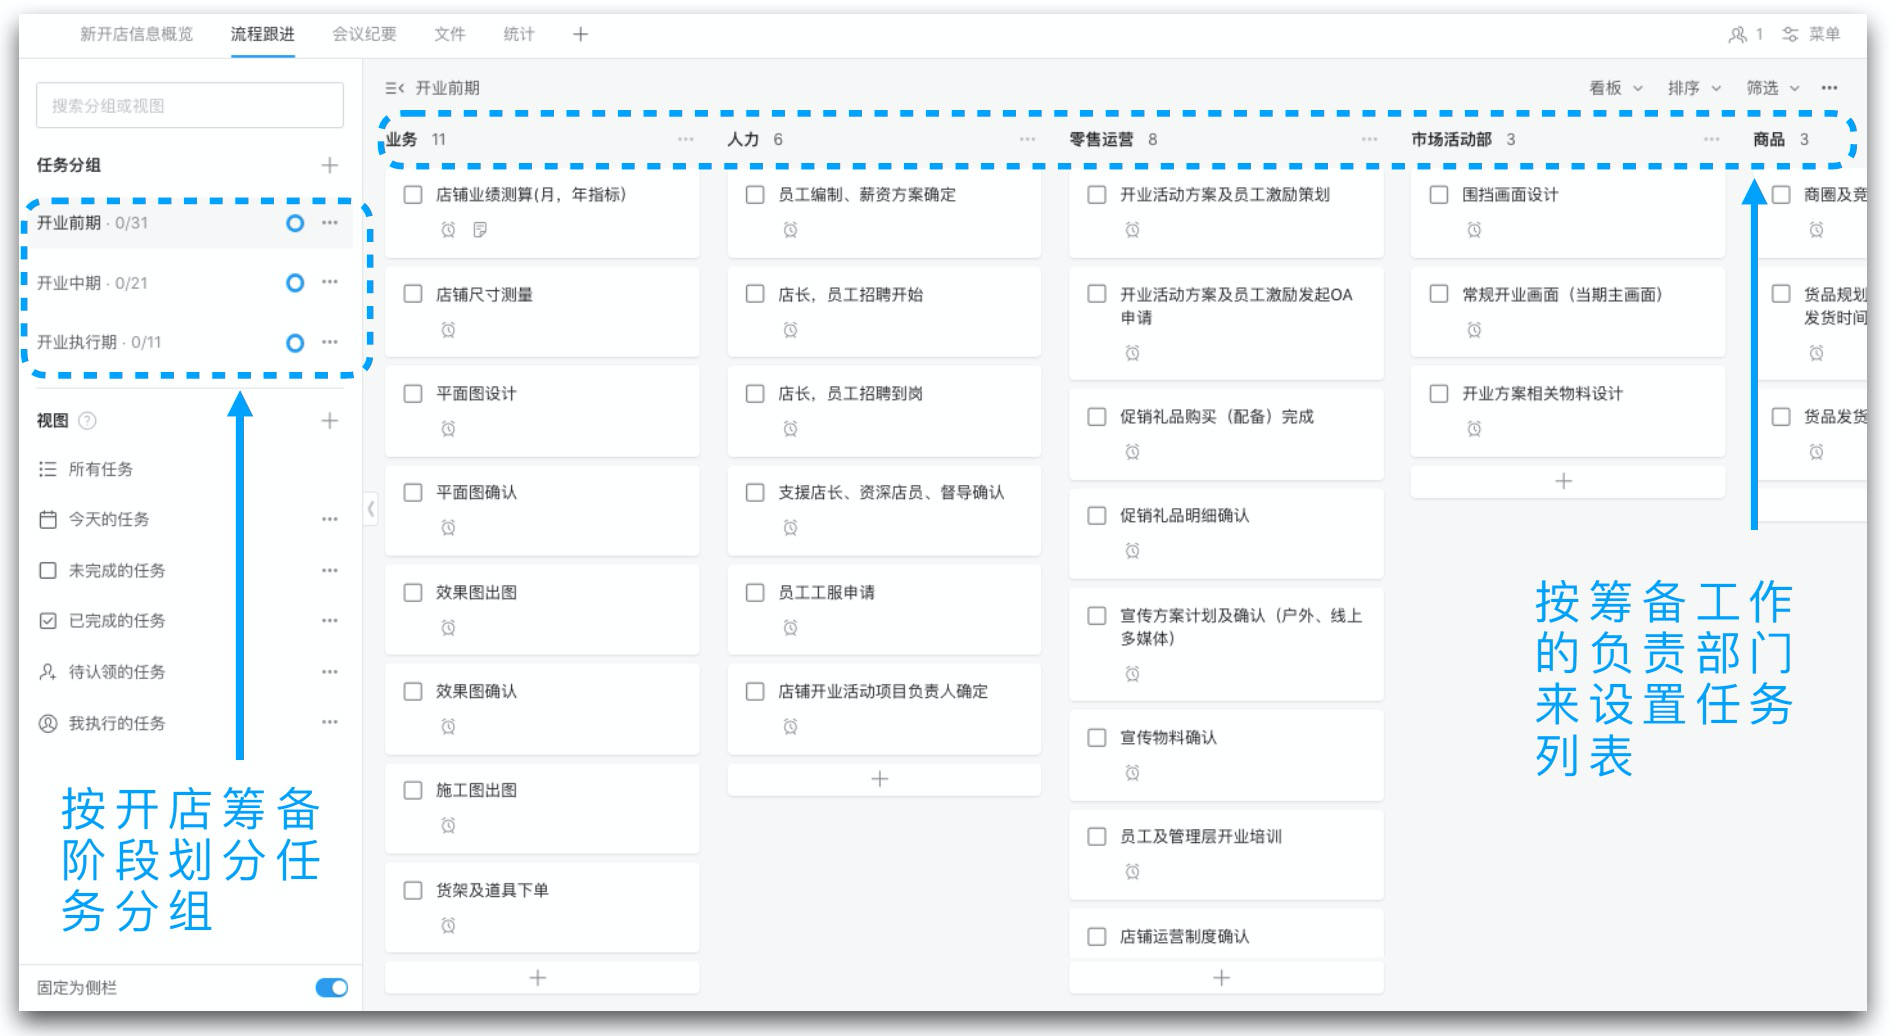Open more options for 我执行的任务 view
The height and width of the screenshot is (1036, 1896).
[x=330, y=722]
